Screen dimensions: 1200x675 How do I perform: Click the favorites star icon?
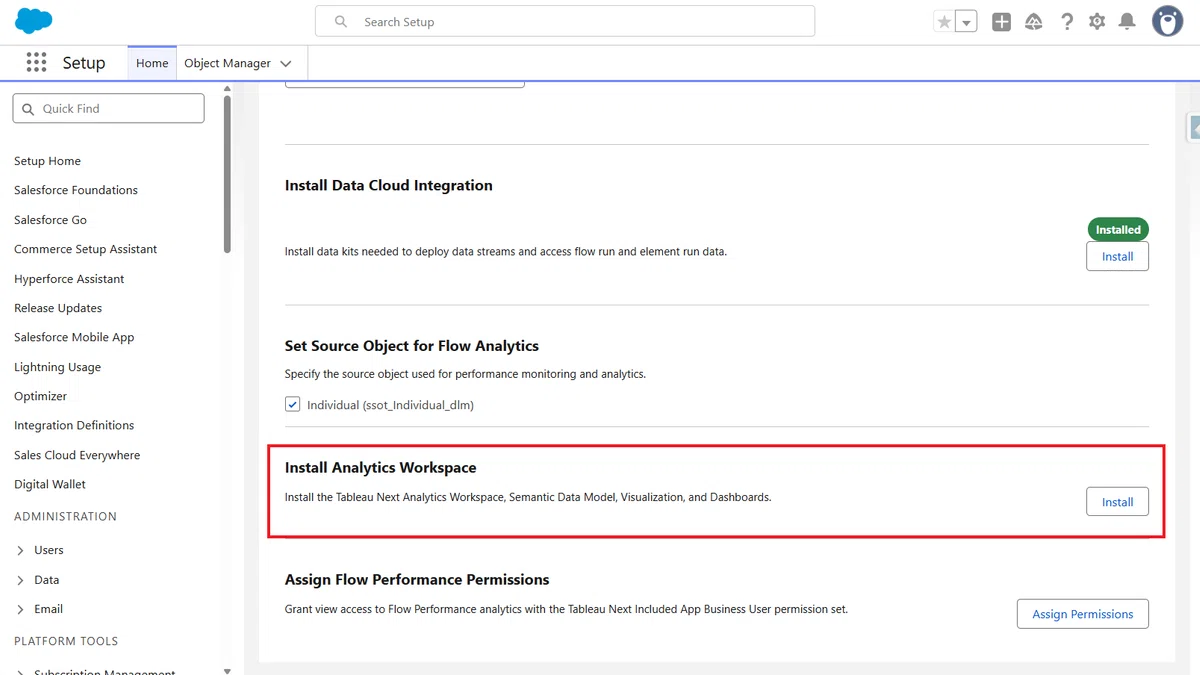(x=944, y=22)
